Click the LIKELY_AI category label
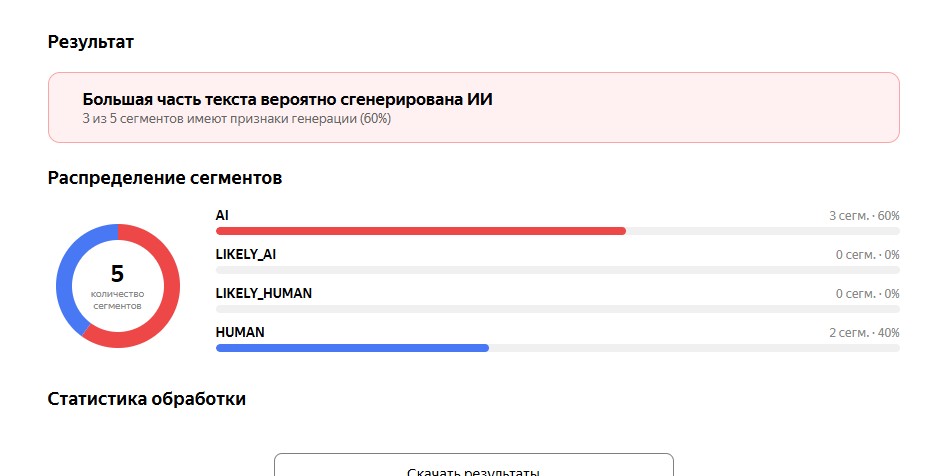Screen dimensions: 927x476 (246, 255)
